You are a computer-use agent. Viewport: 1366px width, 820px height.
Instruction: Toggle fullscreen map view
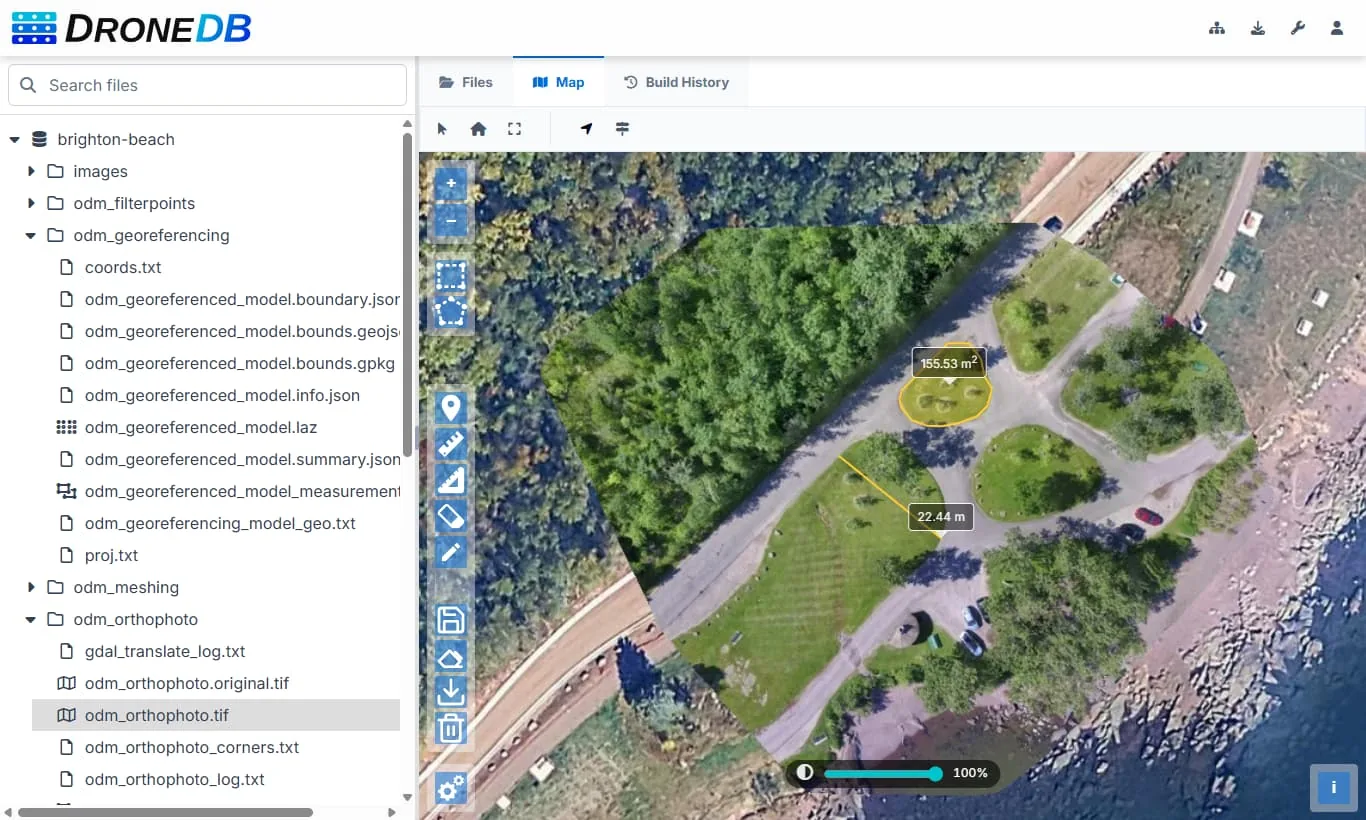[514, 129]
